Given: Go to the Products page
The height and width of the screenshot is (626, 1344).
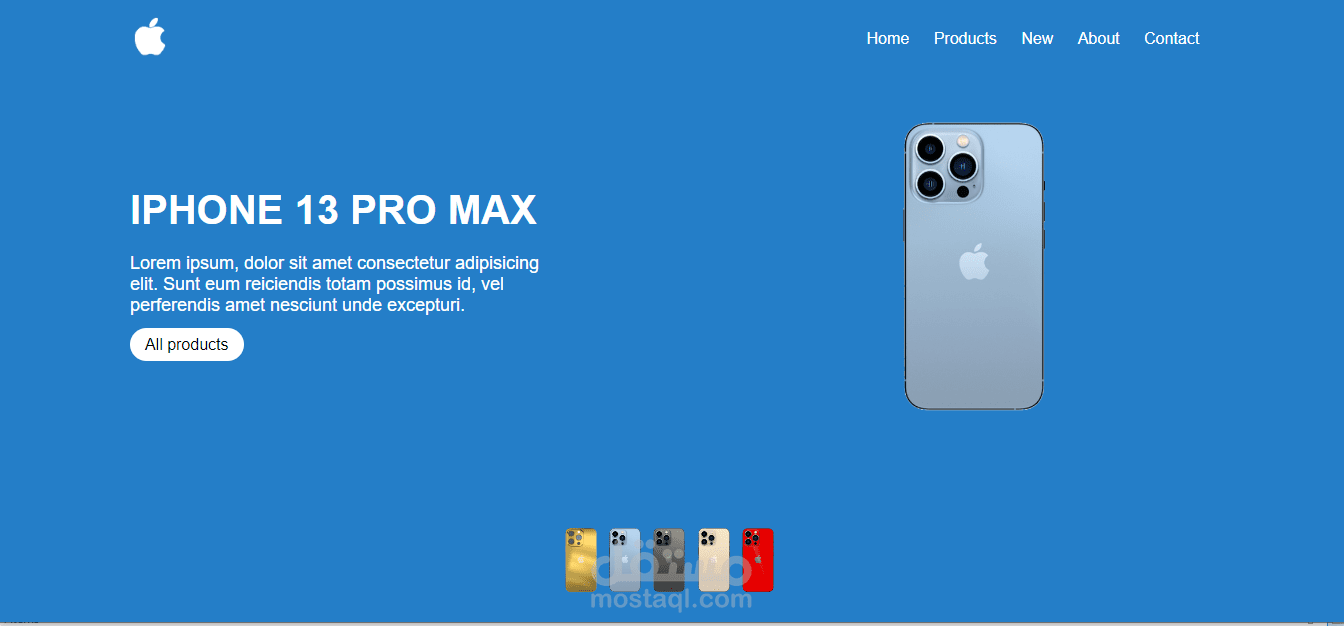Looking at the screenshot, I should pos(965,38).
